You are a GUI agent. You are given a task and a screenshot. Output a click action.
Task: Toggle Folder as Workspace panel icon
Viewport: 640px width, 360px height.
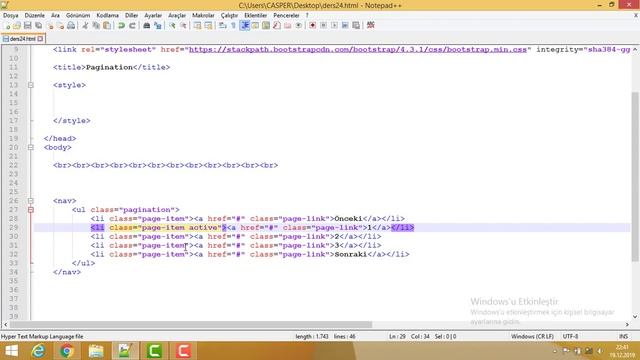[288, 25]
